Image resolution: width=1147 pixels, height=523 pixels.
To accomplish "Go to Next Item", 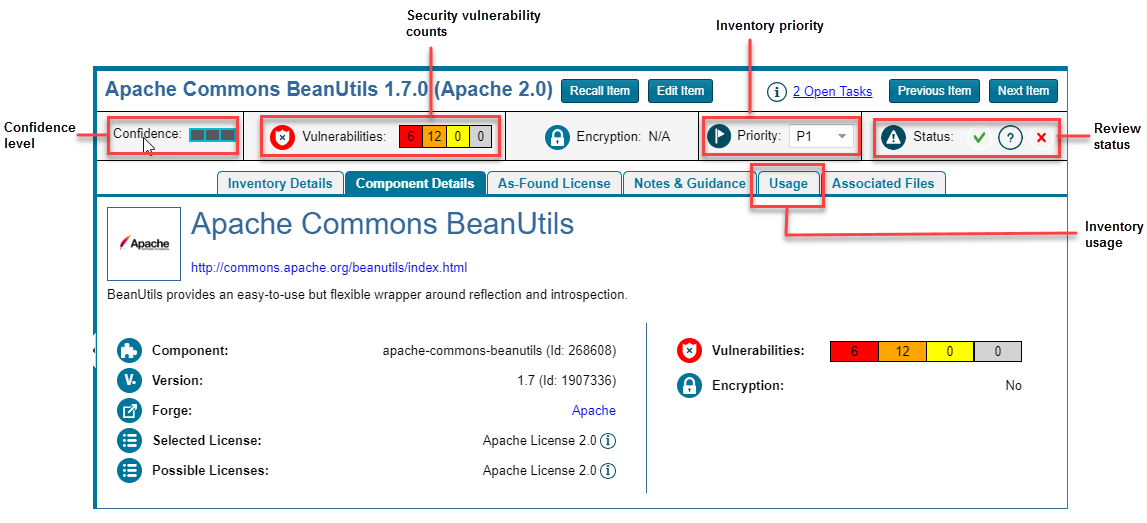I will (1023, 91).
